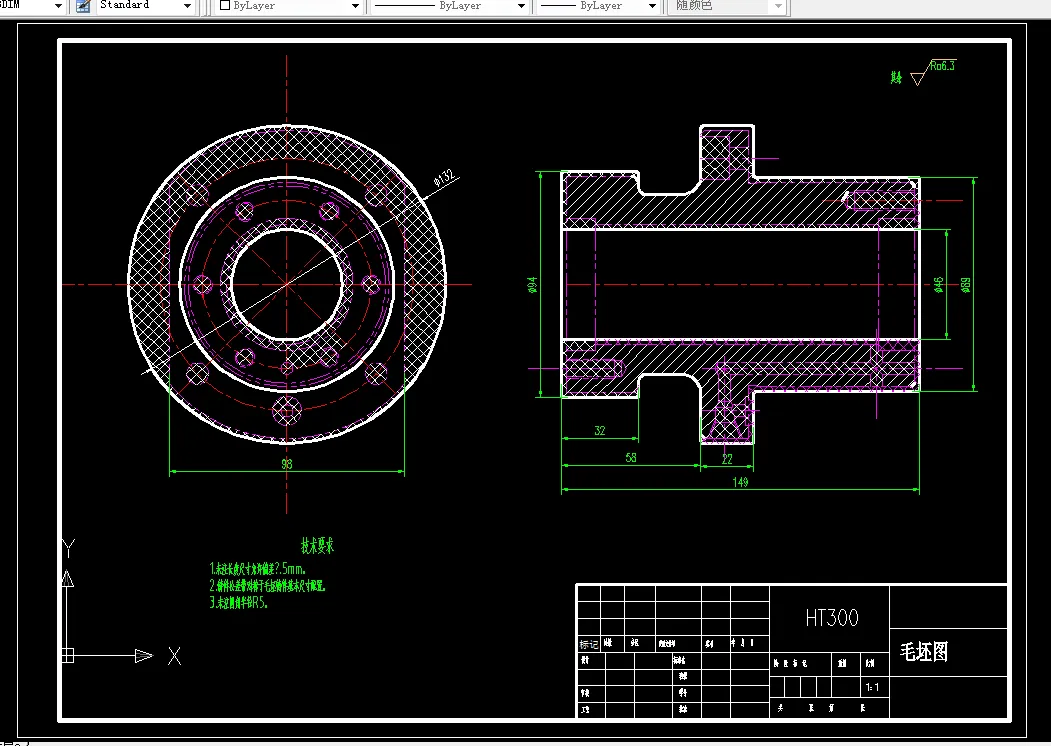This screenshot has width=1051, height=746.
Task: Click the ByLayer color swatch square
Action: tap(225, 5)
